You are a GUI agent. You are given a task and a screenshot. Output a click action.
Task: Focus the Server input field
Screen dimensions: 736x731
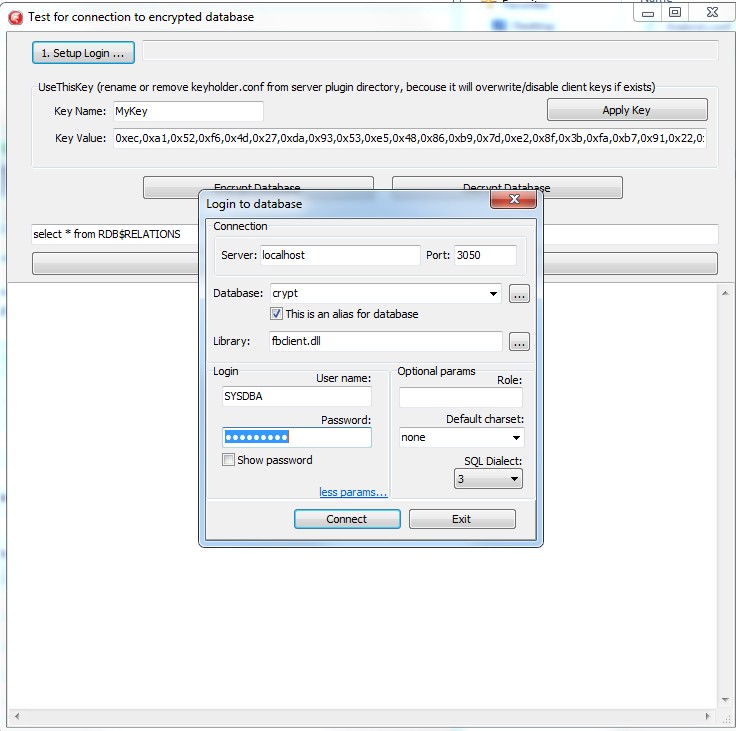click(340, 255)
